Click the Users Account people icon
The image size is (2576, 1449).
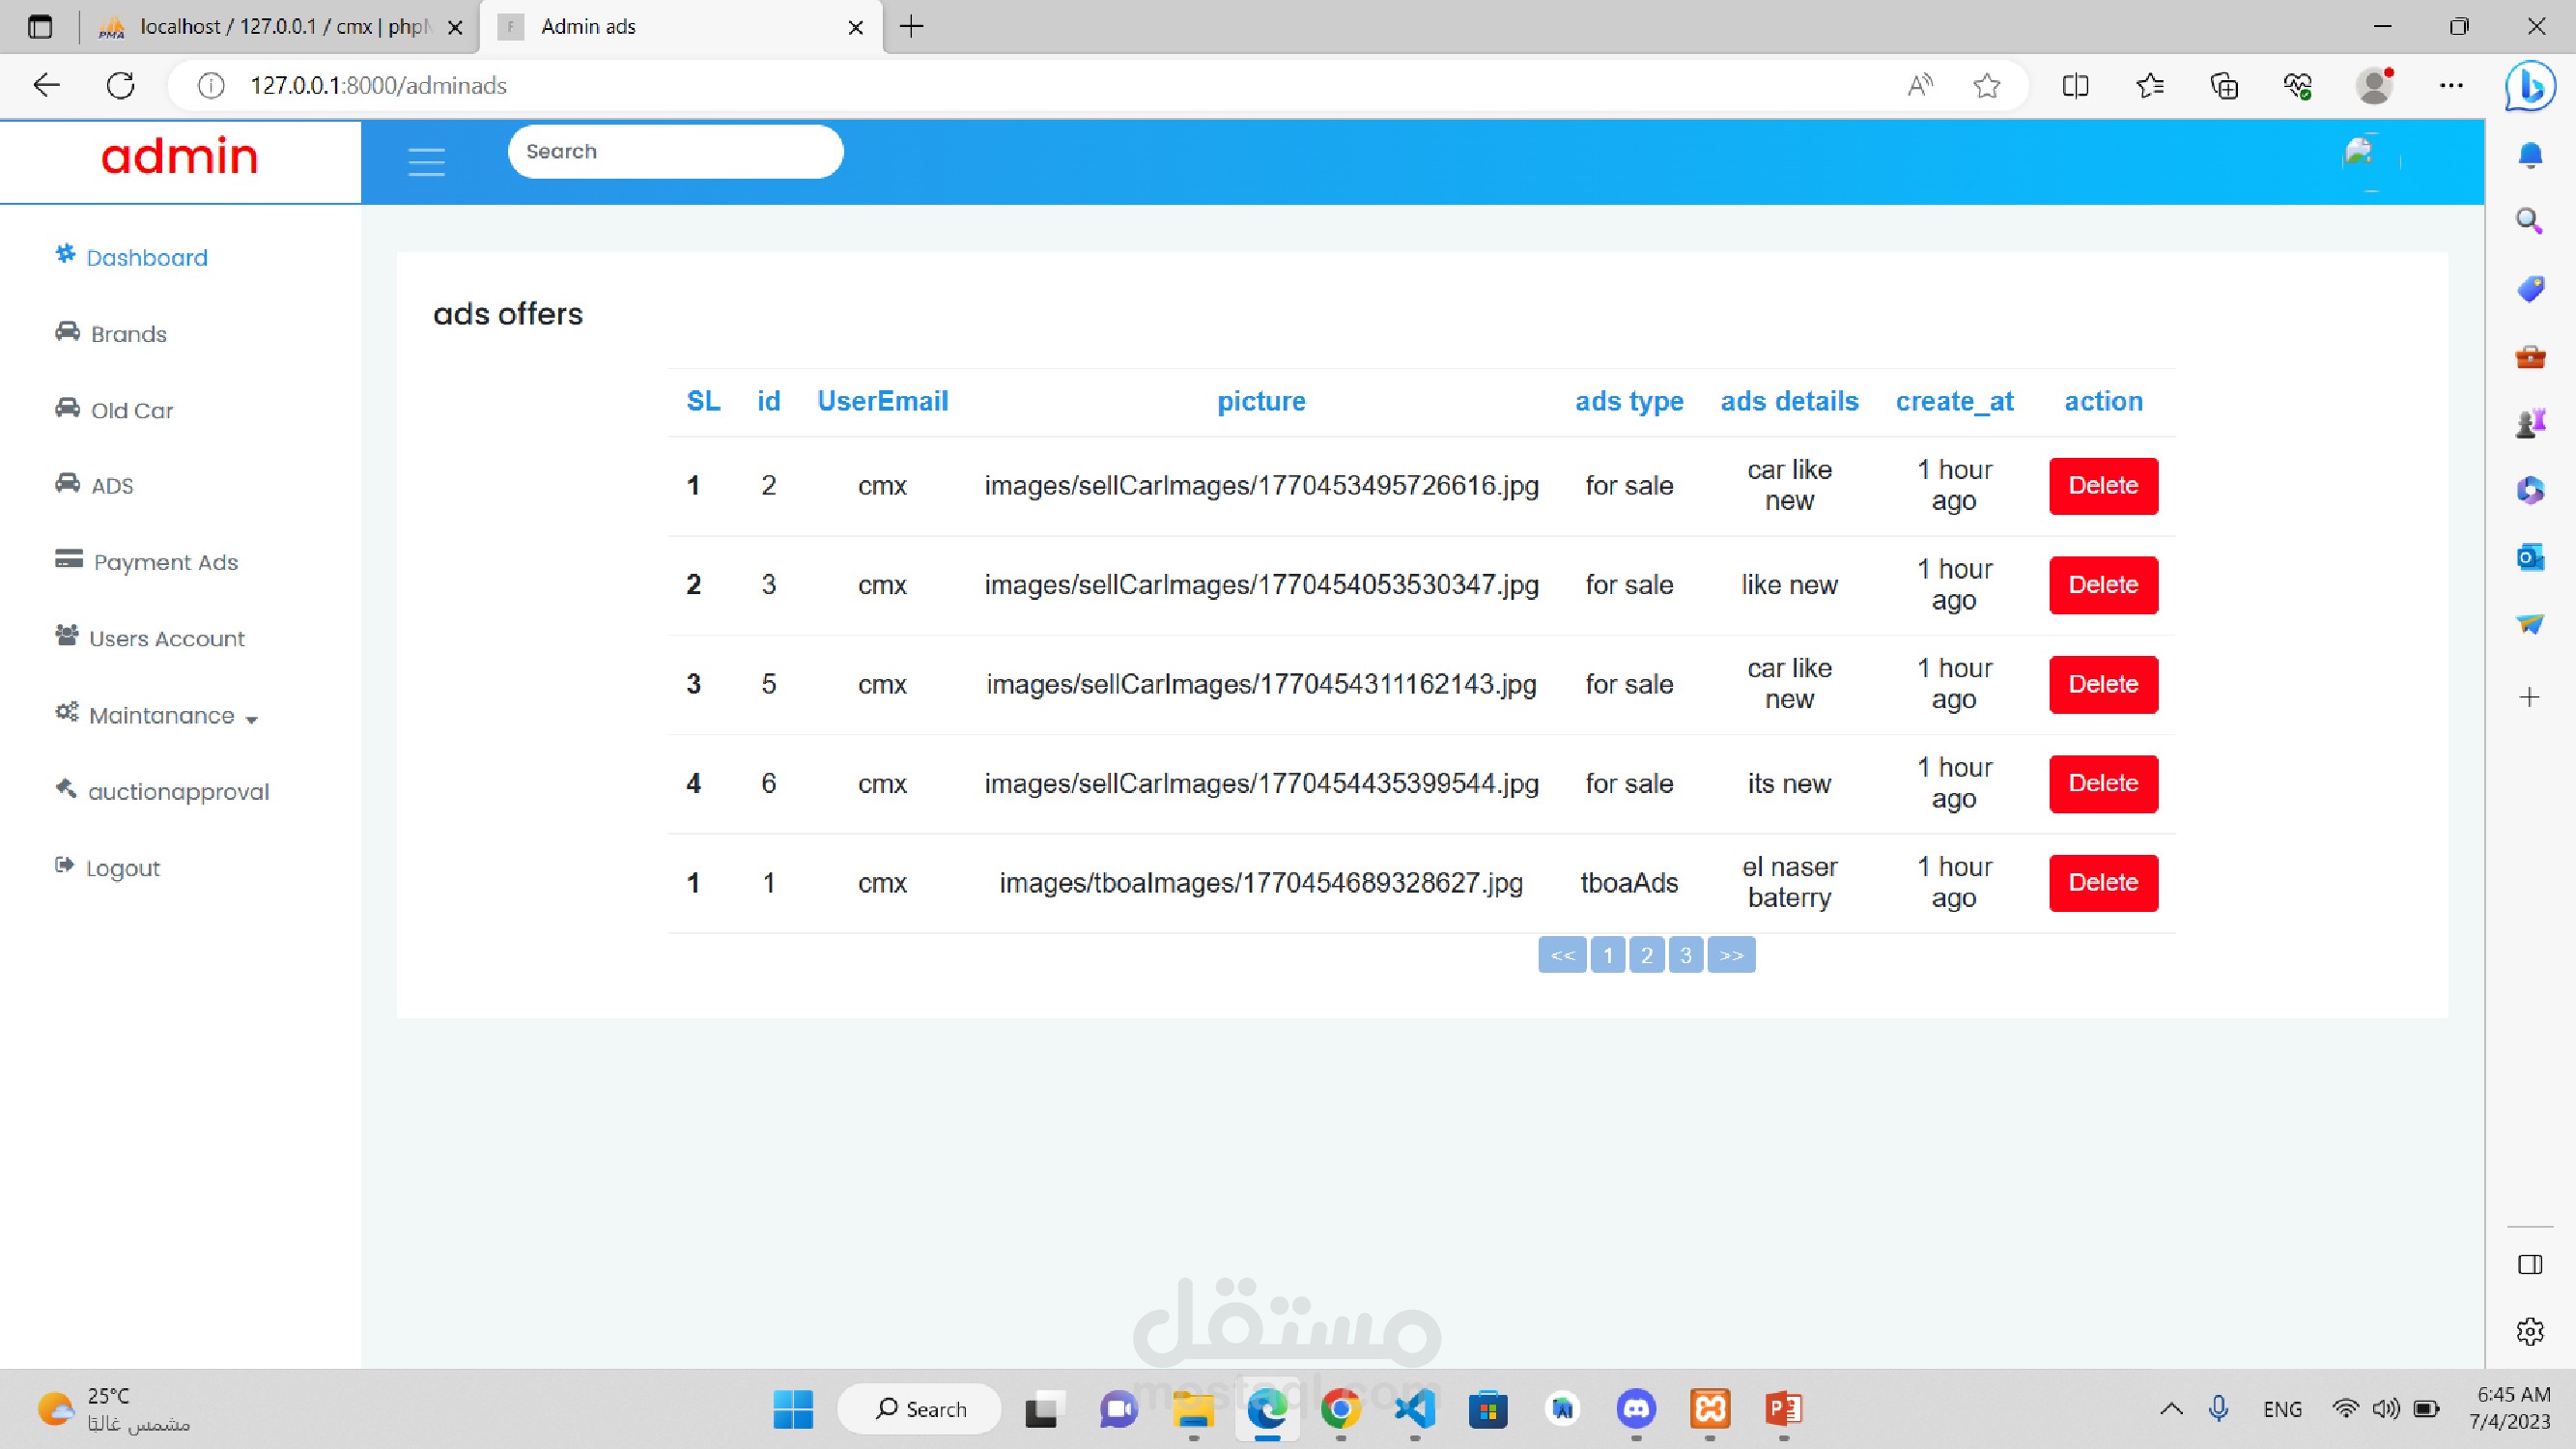pyautogui.click(x=67, y=636)
